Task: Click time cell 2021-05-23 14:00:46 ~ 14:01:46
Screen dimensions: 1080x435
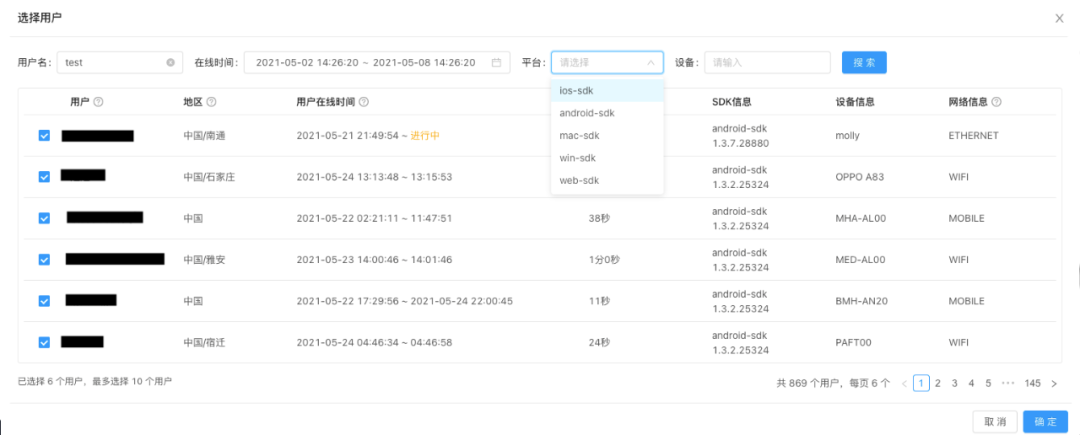Action: tap(374, 259)
